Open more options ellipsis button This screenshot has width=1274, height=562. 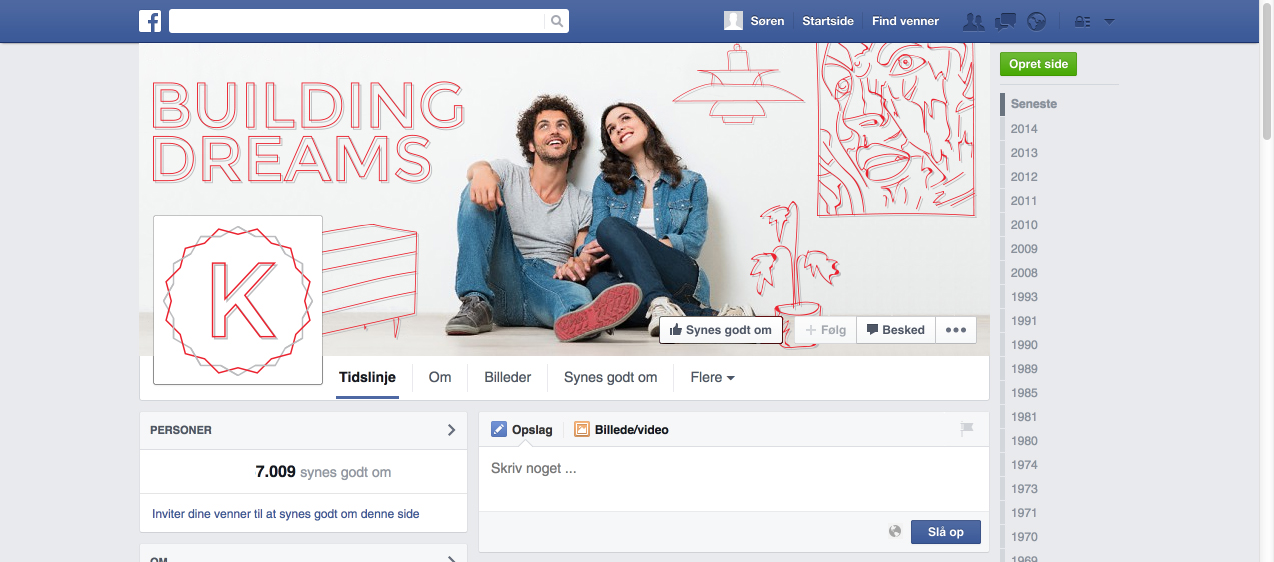point(956,330)
